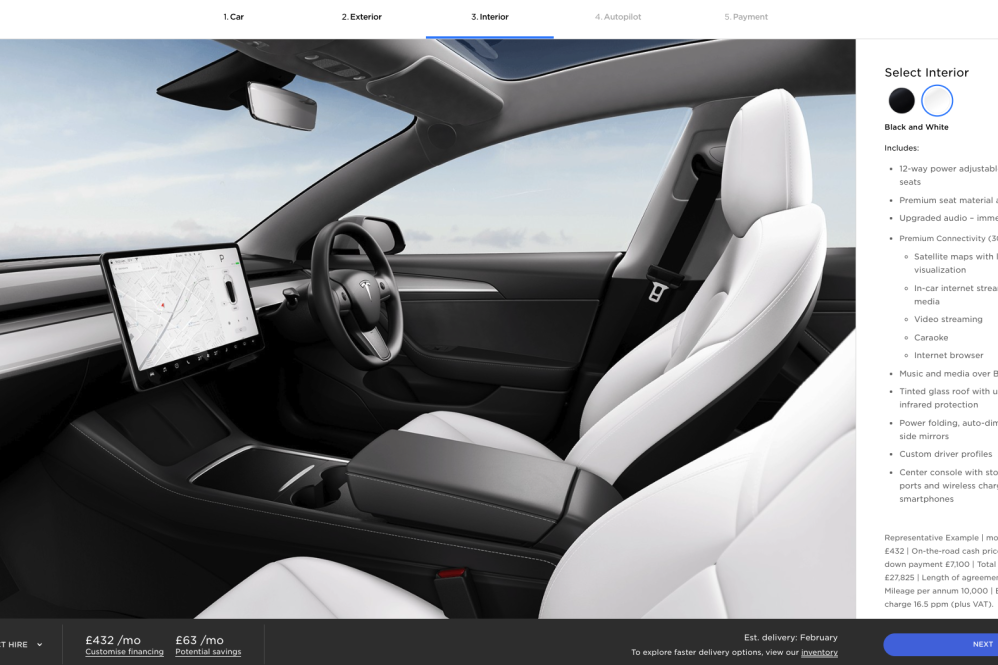Image resolution: width=998 pixels, height=665 pixels.
Task: Advance to the Autopilot step
Action: pos(618,17)
